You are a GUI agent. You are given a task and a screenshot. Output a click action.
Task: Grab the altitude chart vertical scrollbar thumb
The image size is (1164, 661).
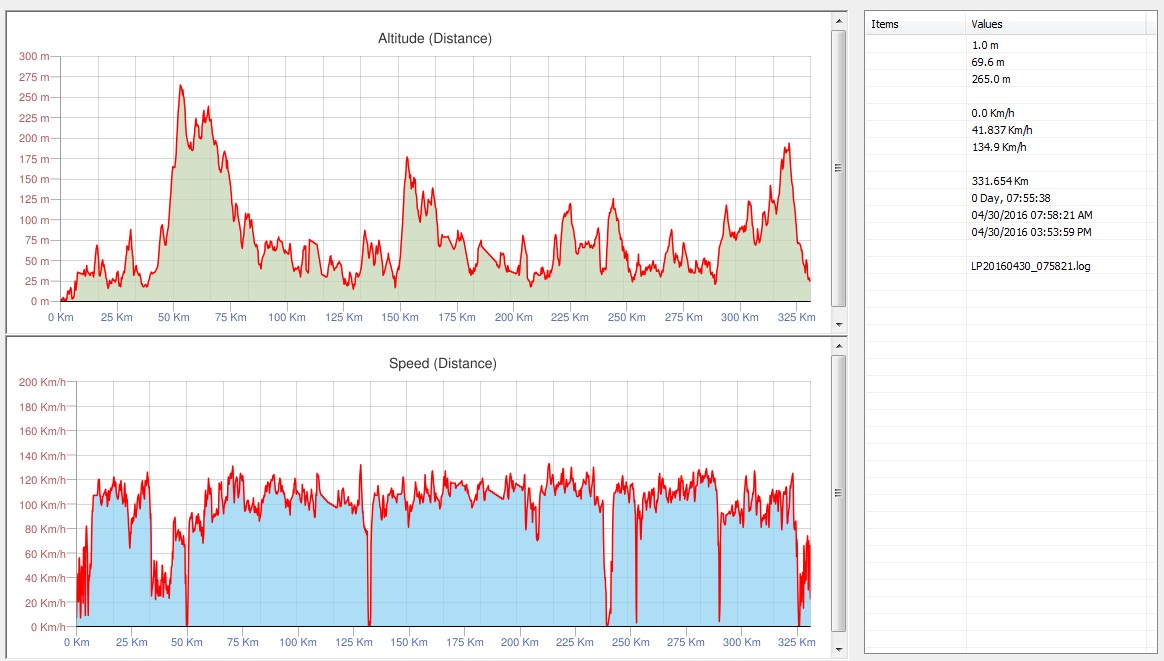pyautogui.click(x=839, y=168)
